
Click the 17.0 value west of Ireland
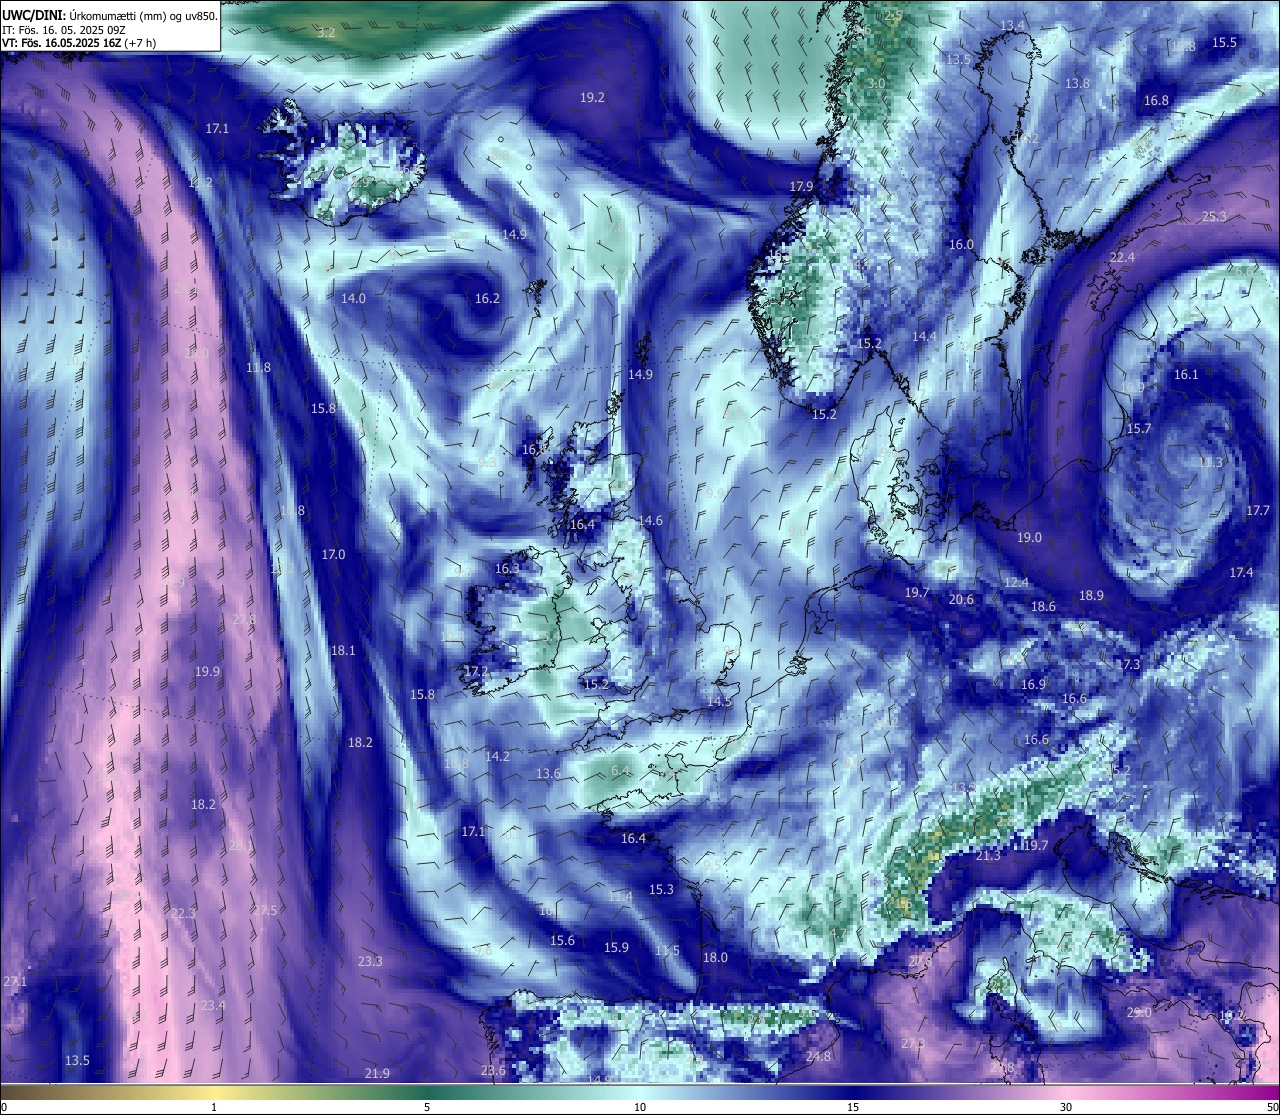(x=333, y=554)
